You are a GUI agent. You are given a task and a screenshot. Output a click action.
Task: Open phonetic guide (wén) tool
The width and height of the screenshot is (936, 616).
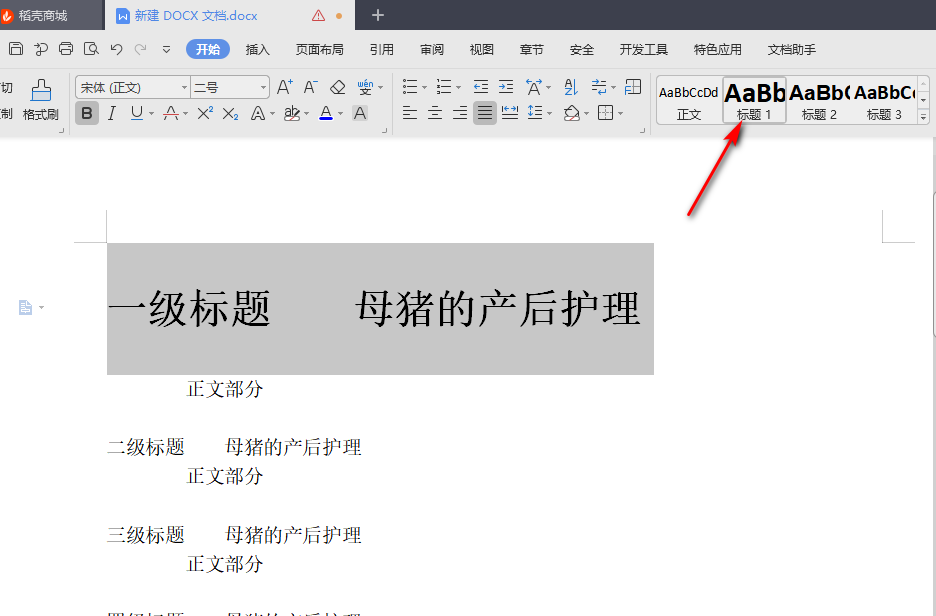tap(365, 87)
